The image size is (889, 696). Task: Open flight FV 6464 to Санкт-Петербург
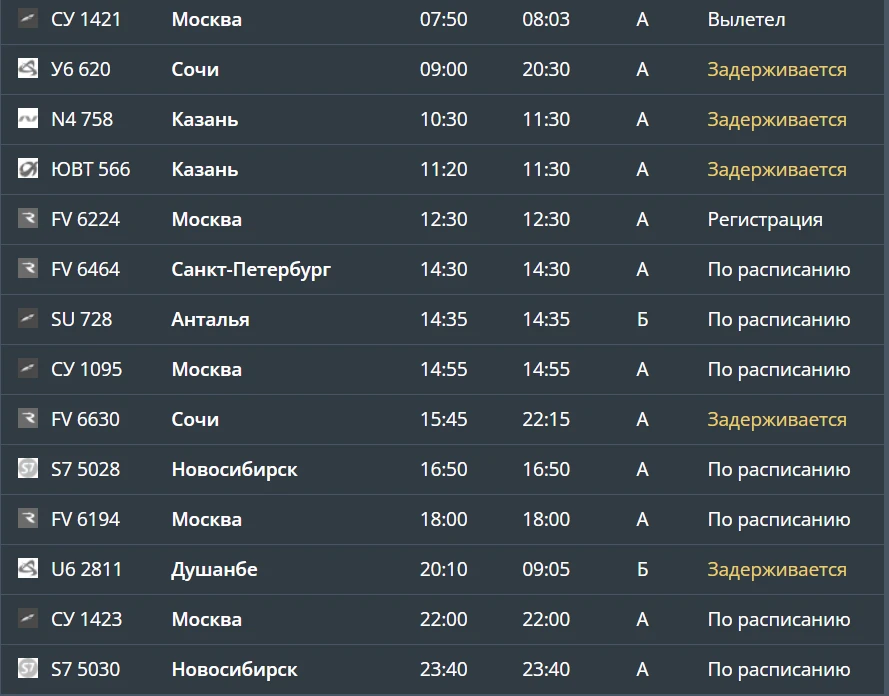point(444,269)
